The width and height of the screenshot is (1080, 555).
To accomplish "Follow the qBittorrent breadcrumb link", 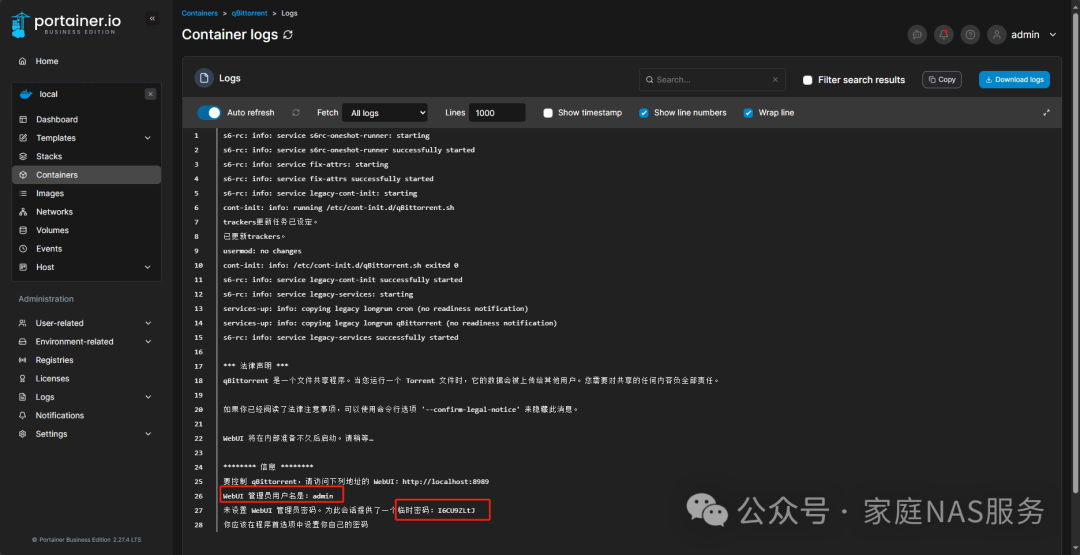I will click(249, 13).
